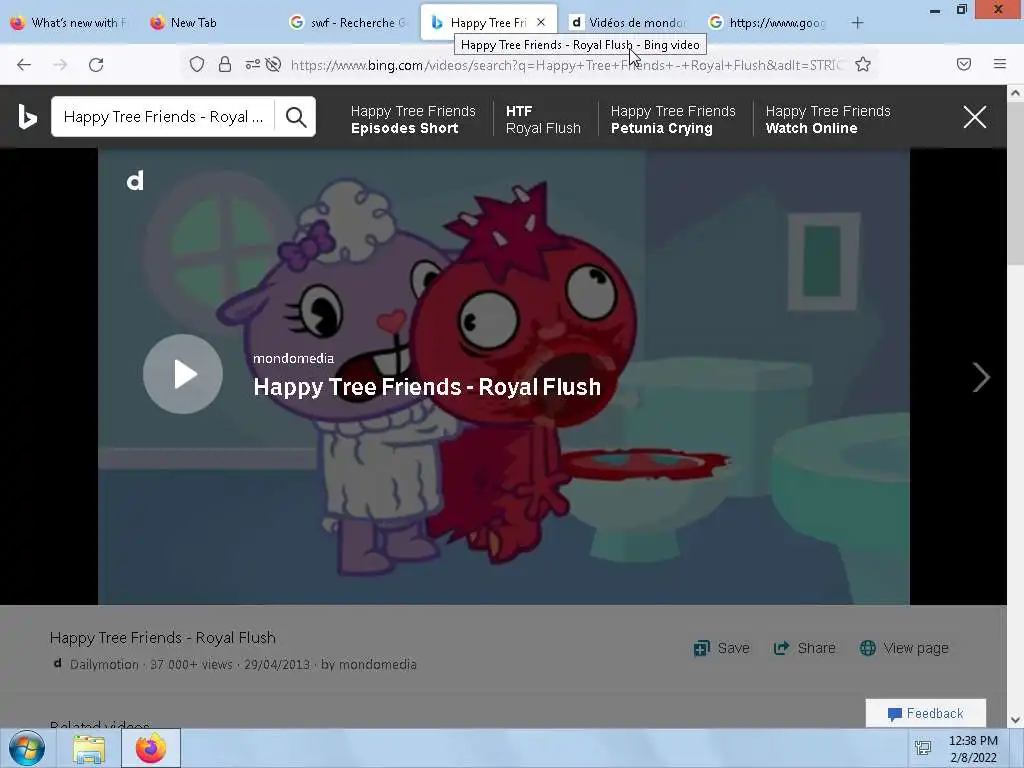
Task: Click the network tray icon
Action: coord(923,748)
